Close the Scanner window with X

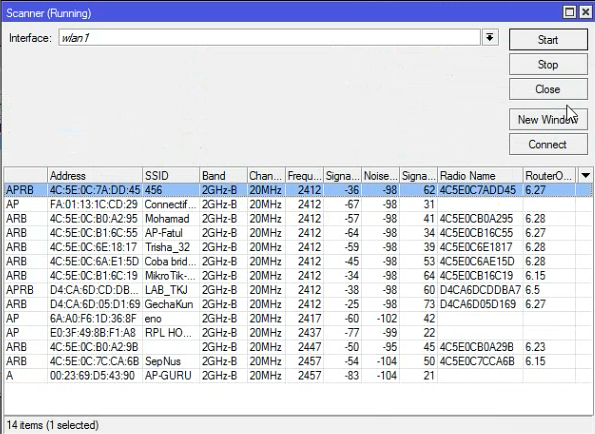pyautogui.click(x=586, y=13)
